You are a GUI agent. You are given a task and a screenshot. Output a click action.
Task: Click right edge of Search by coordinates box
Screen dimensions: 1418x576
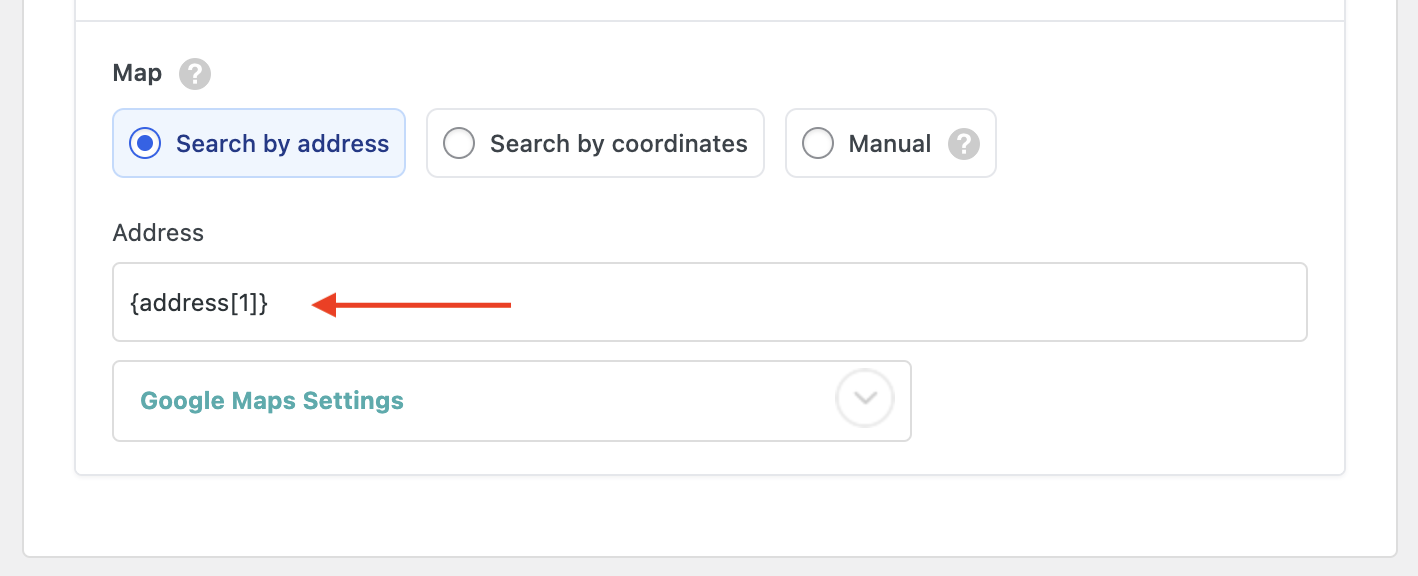(x=758, y=144)
